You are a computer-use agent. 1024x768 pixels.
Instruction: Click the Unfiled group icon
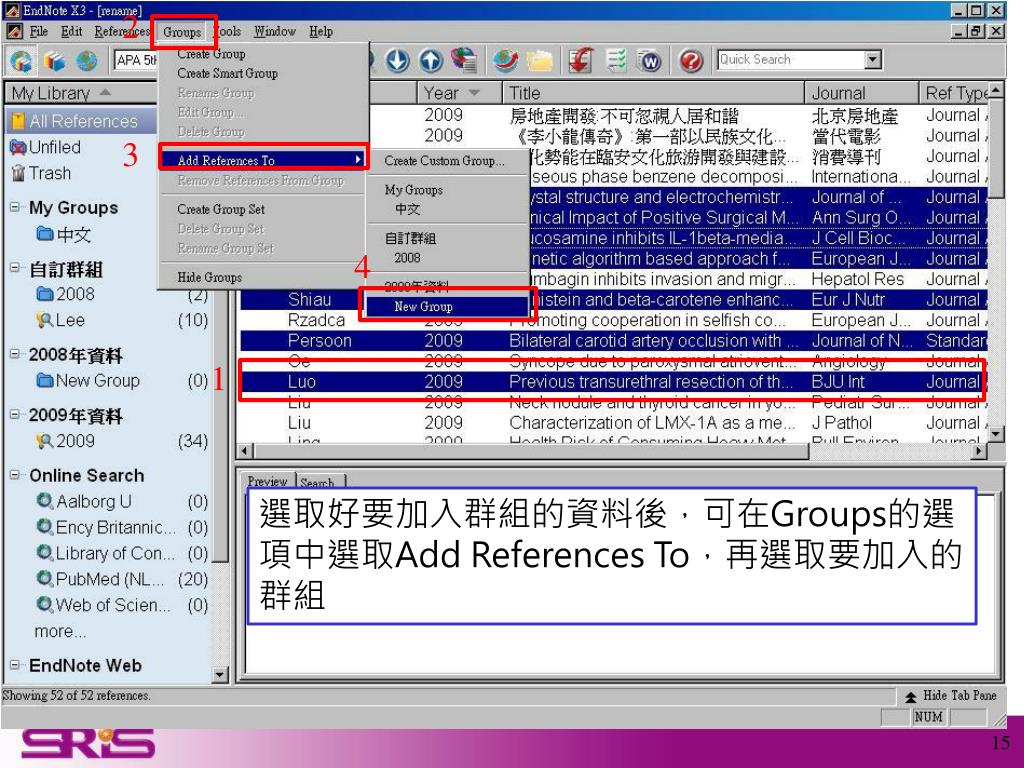18,147
